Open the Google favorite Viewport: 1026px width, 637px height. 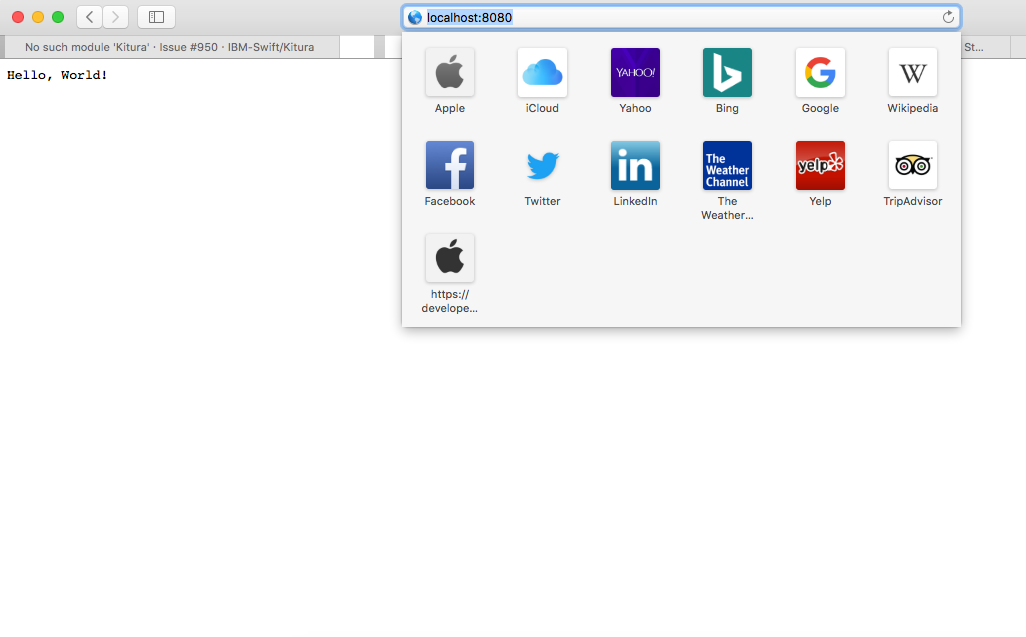click(820, 72)
